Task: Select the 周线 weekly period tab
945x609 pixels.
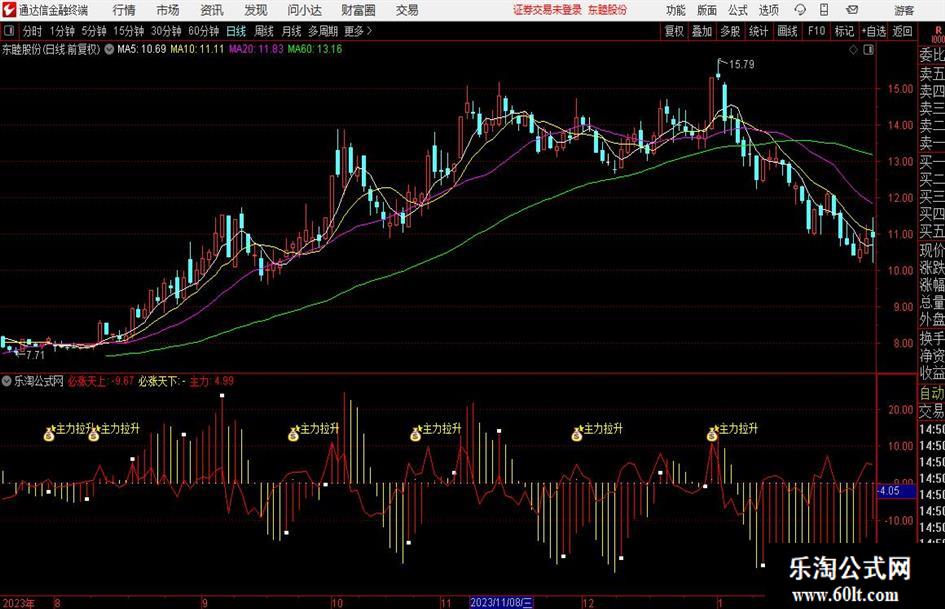Action: (264, 31)
